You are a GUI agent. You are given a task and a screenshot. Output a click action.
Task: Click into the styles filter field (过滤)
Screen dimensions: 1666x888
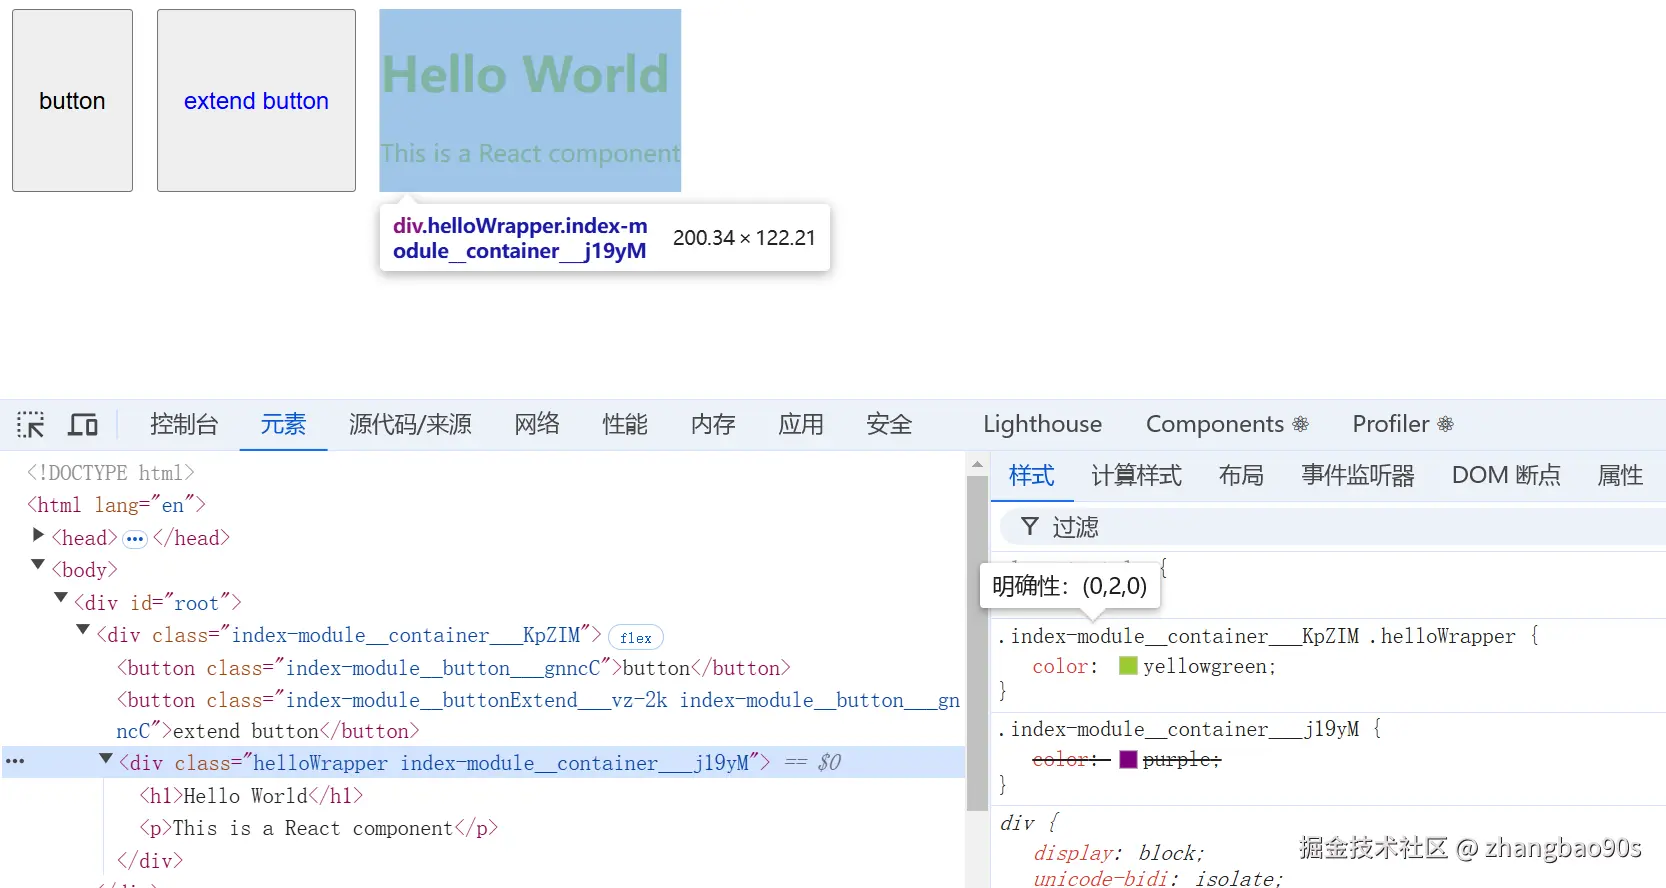tap(1333, 527)
